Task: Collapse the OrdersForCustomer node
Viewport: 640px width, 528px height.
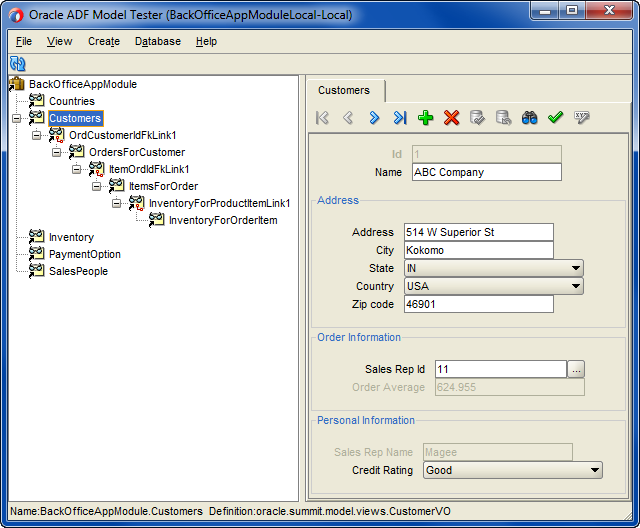Action: click(x=56, y=152)
